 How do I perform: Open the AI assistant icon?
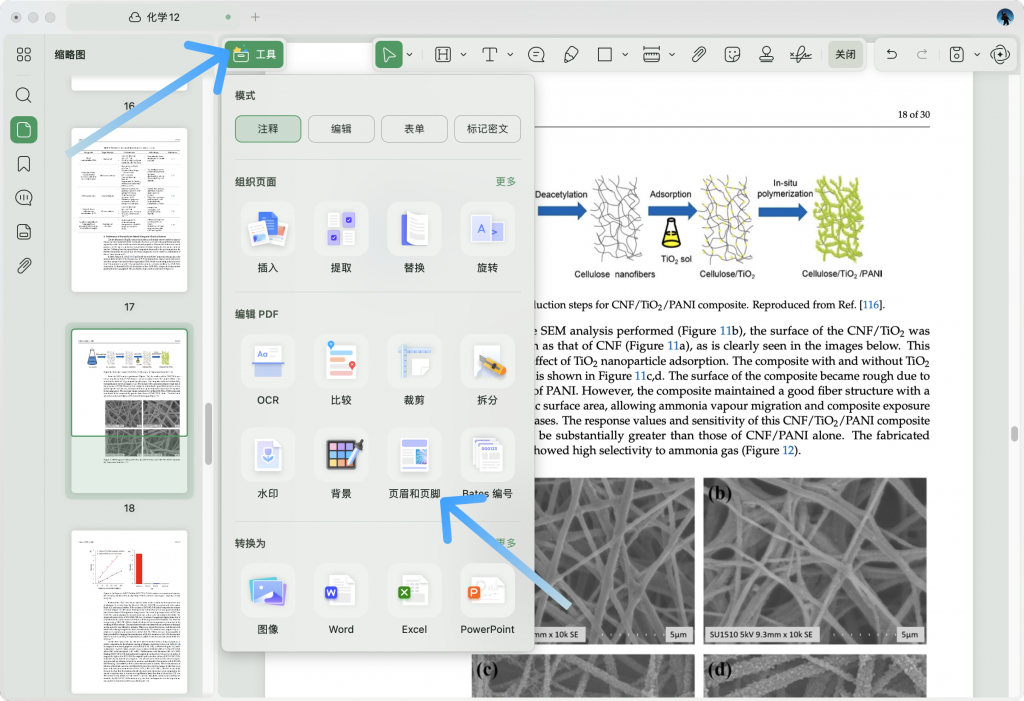pos(1000,55)
